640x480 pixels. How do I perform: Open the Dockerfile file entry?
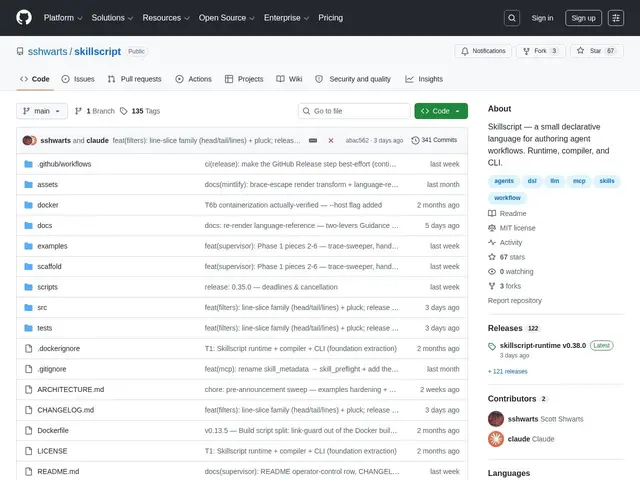[x=53, y=431]
